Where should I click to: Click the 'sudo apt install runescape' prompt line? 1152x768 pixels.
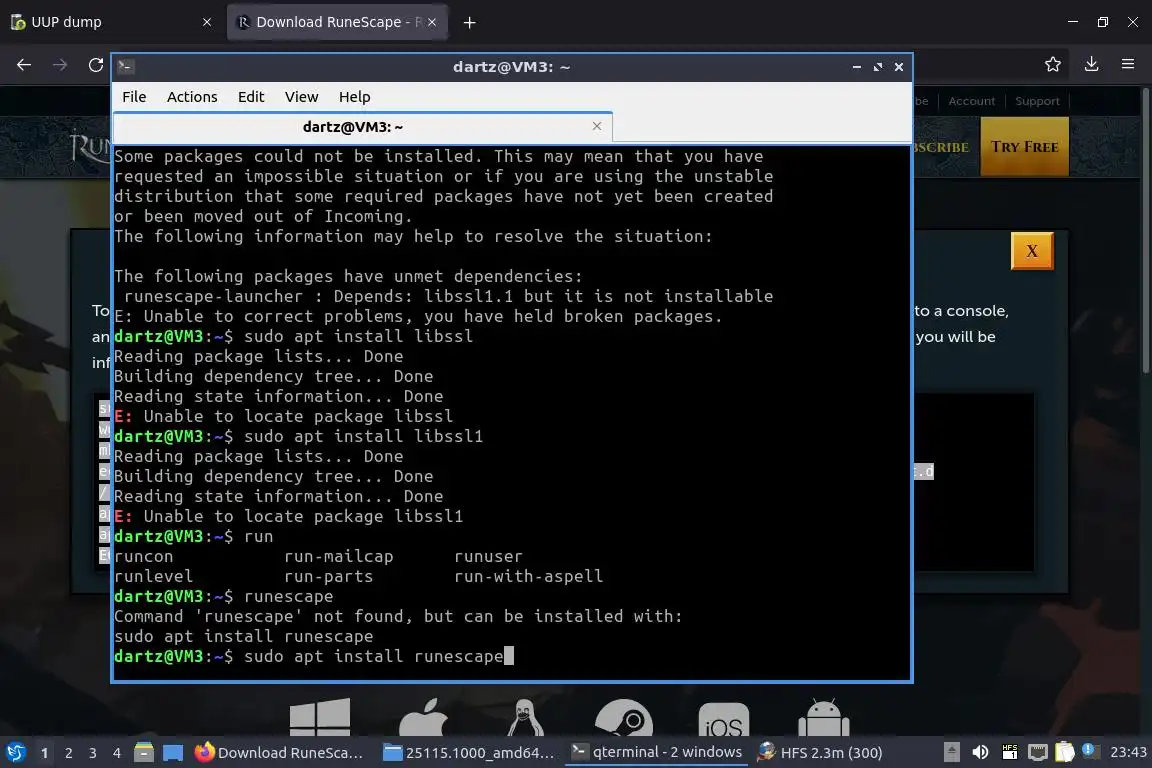click(x=314, y=656)
